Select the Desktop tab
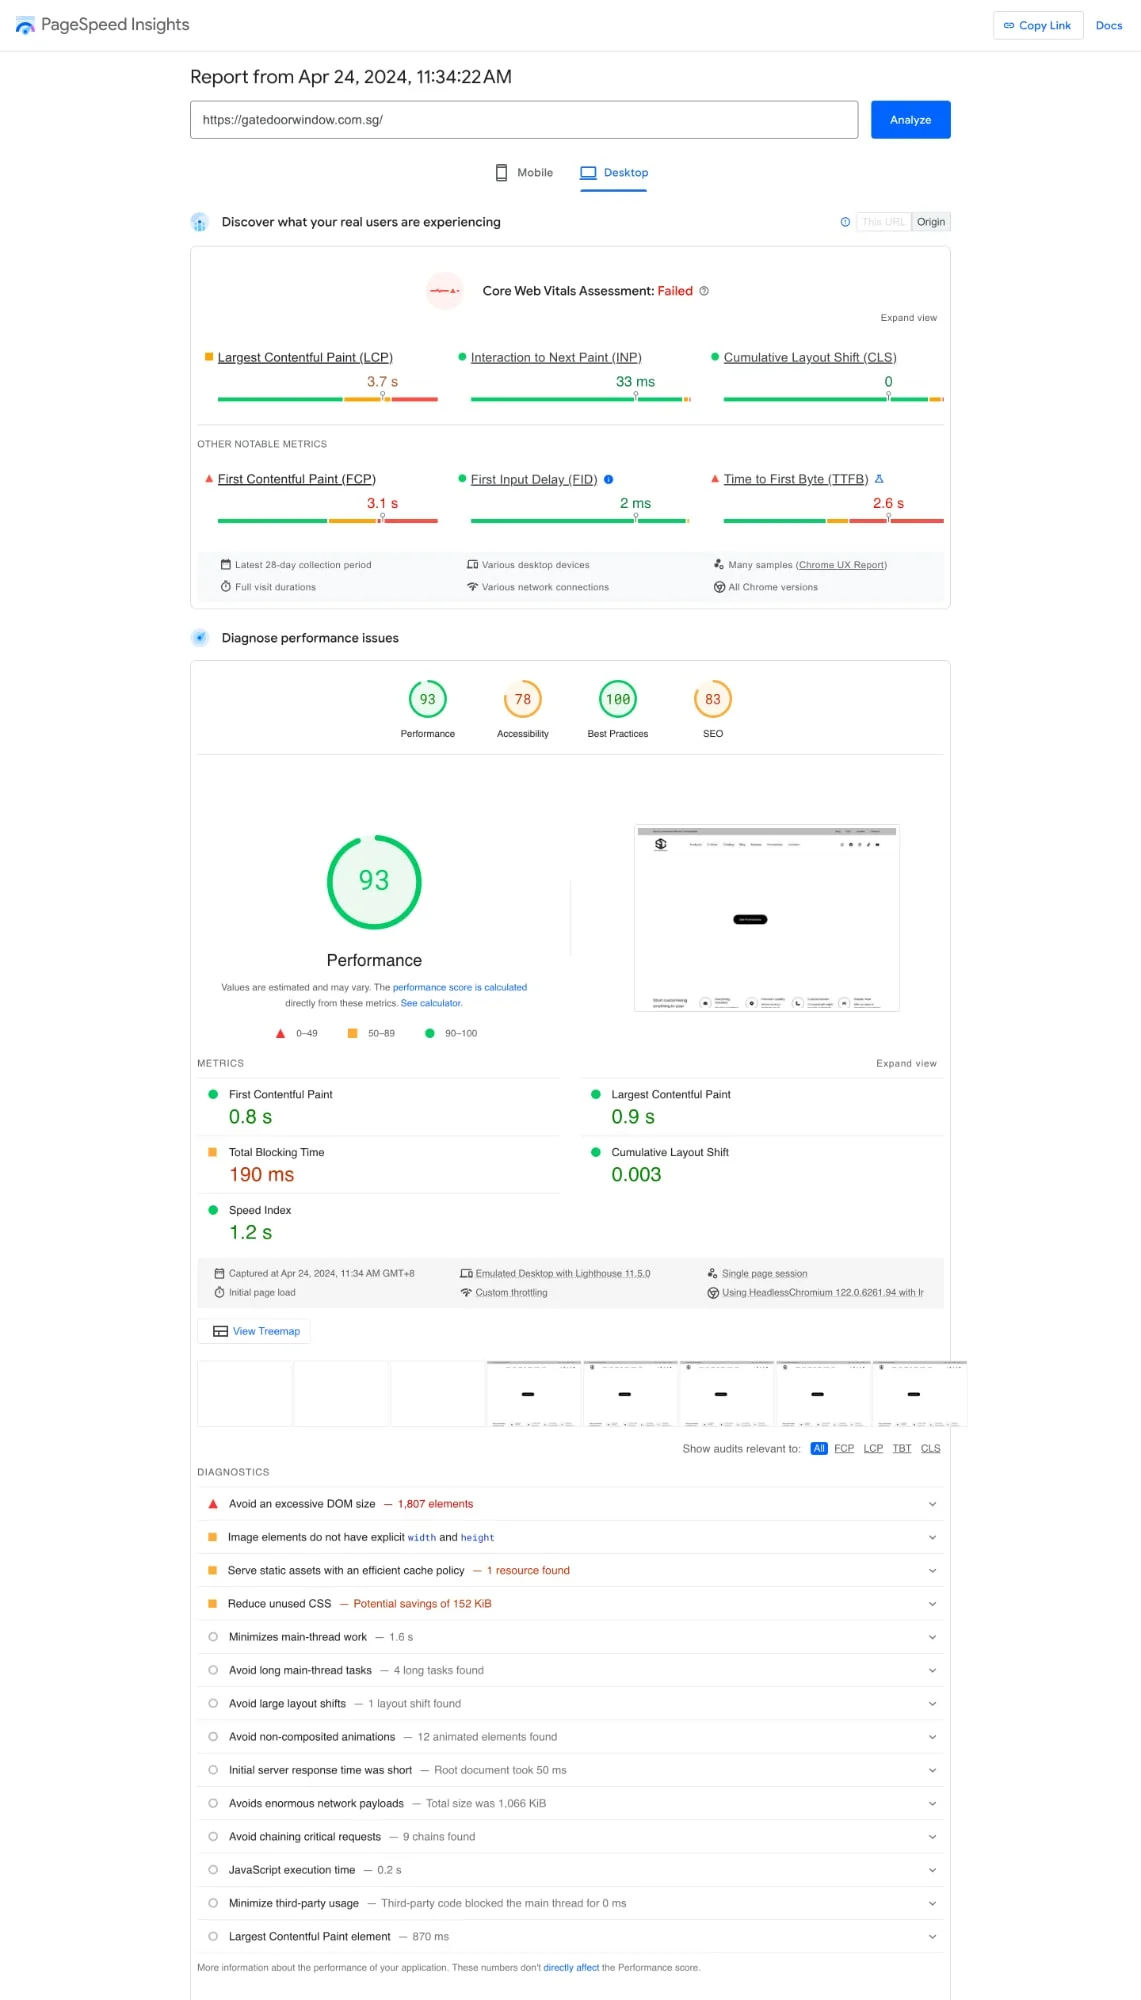Image resolution: width=1141 pixels, height=2000 pixels. (614, 173)
